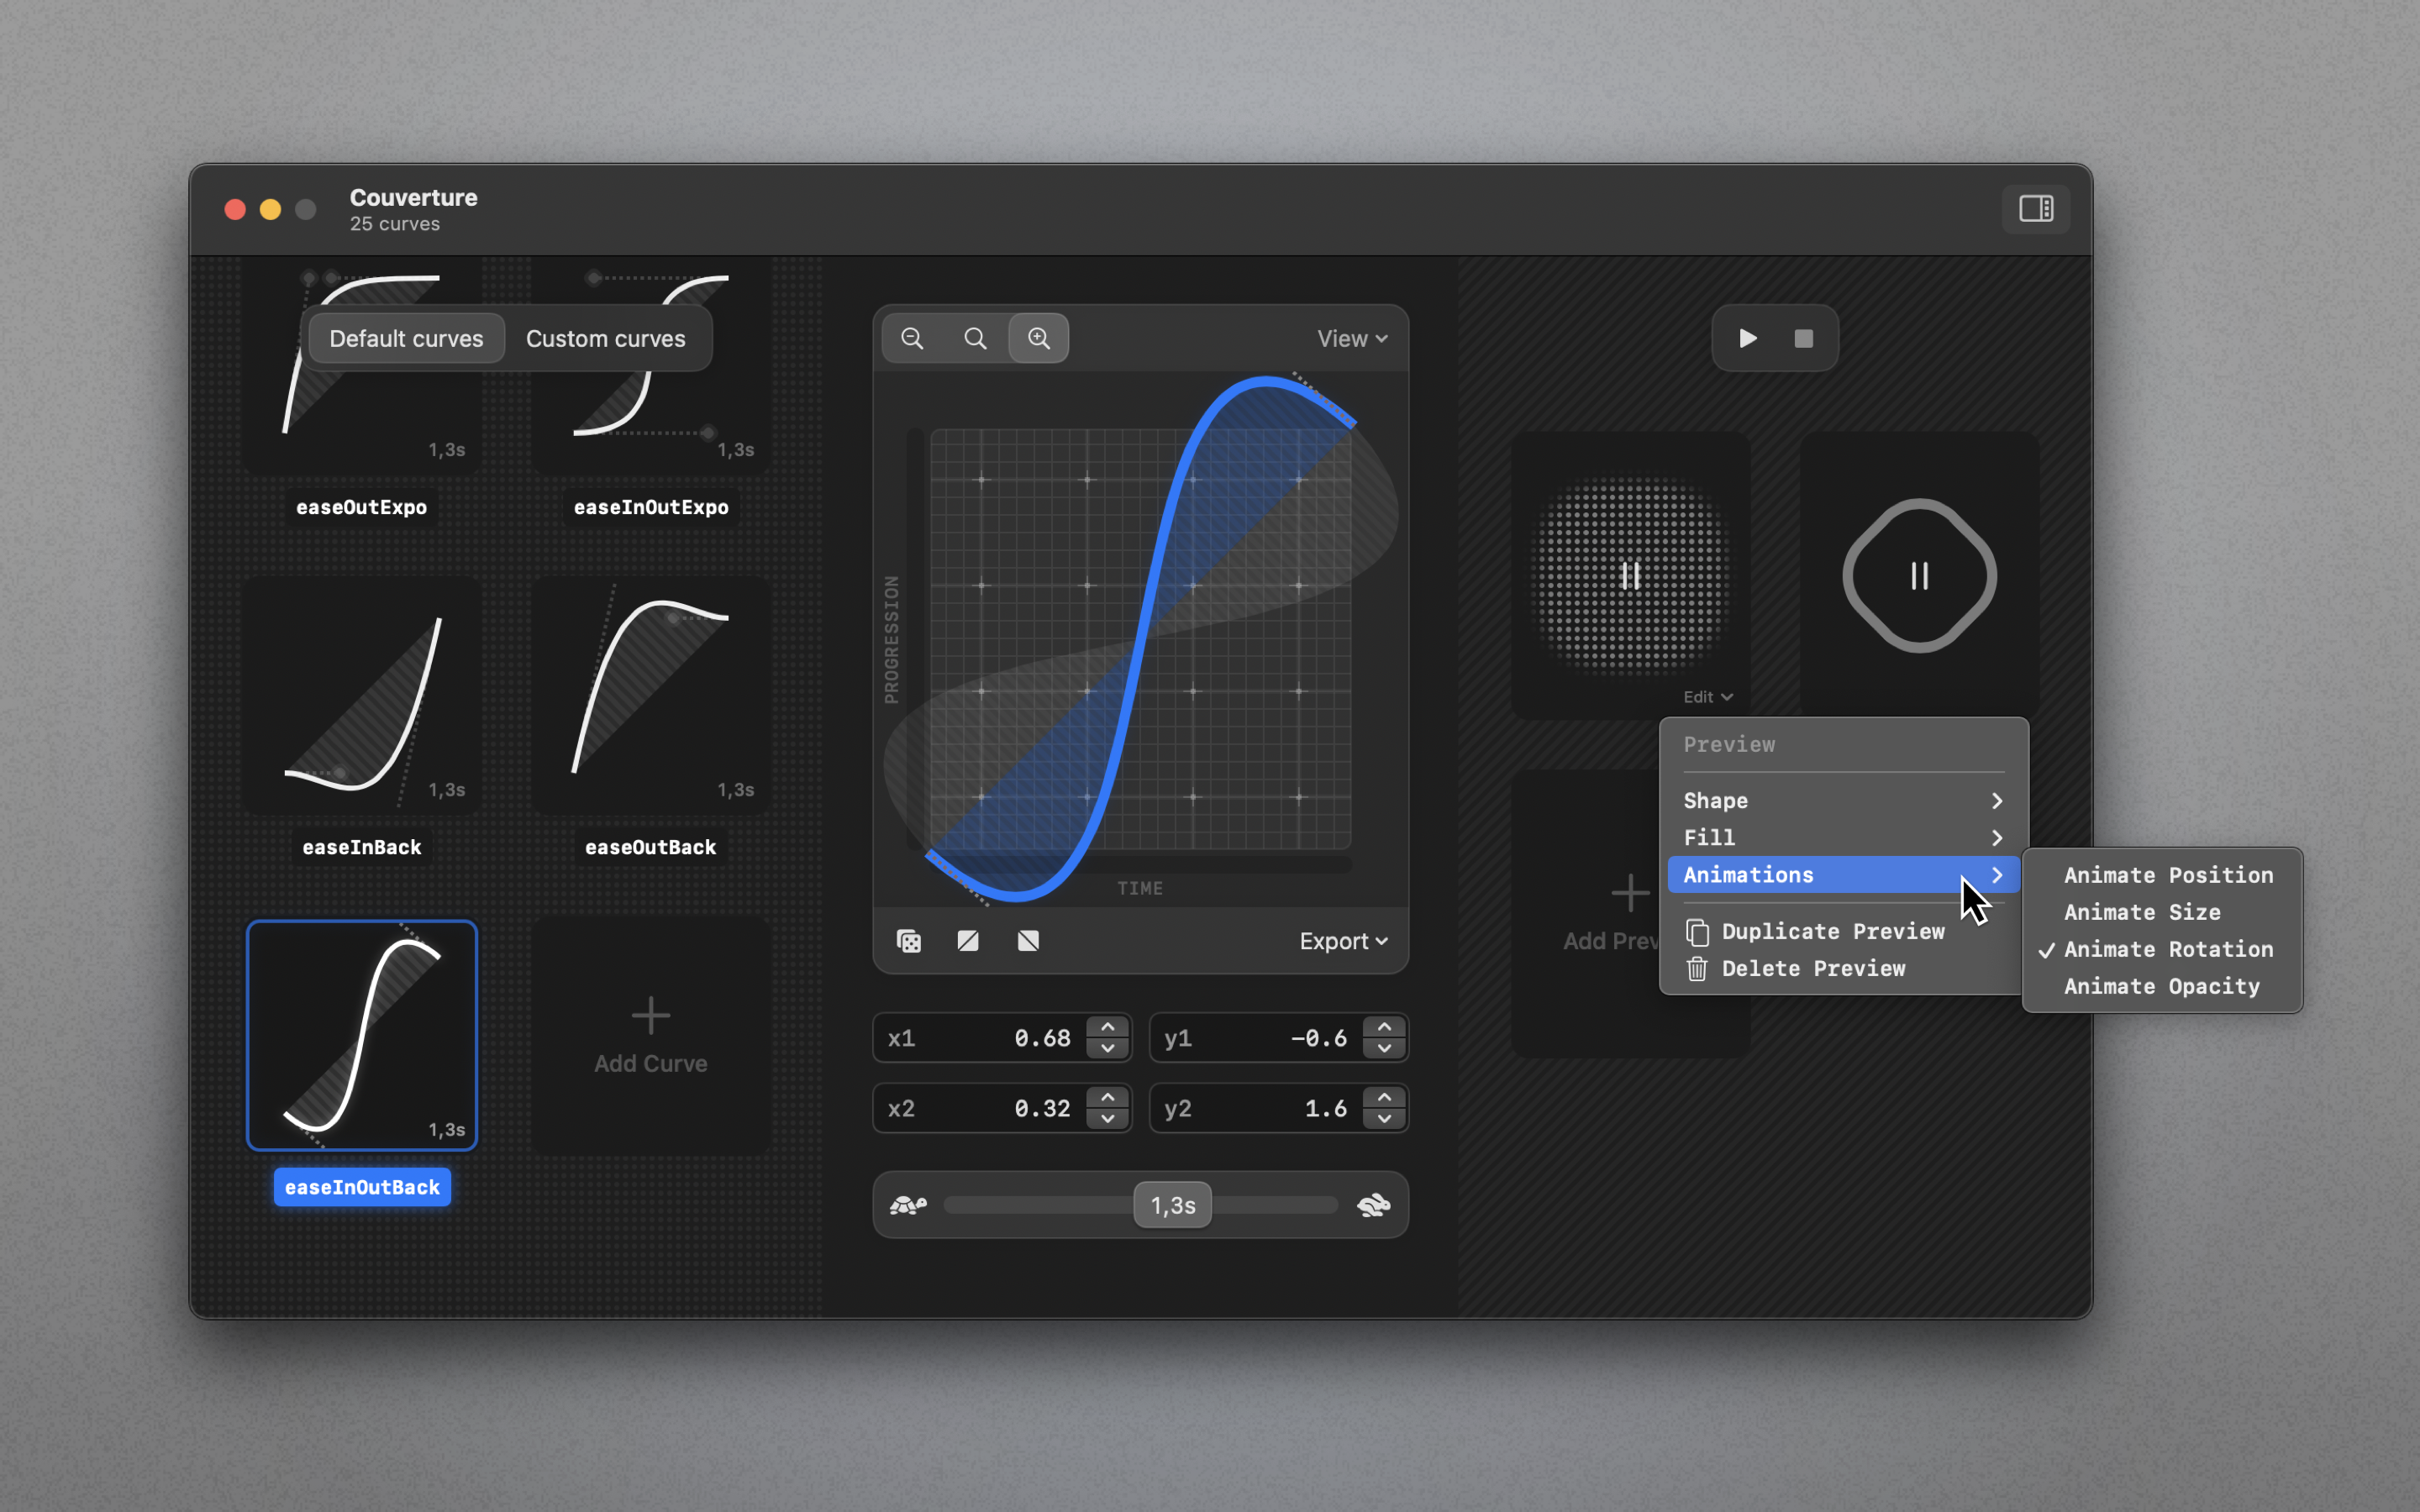Switch to Custom curves tab

click(605, 338)
